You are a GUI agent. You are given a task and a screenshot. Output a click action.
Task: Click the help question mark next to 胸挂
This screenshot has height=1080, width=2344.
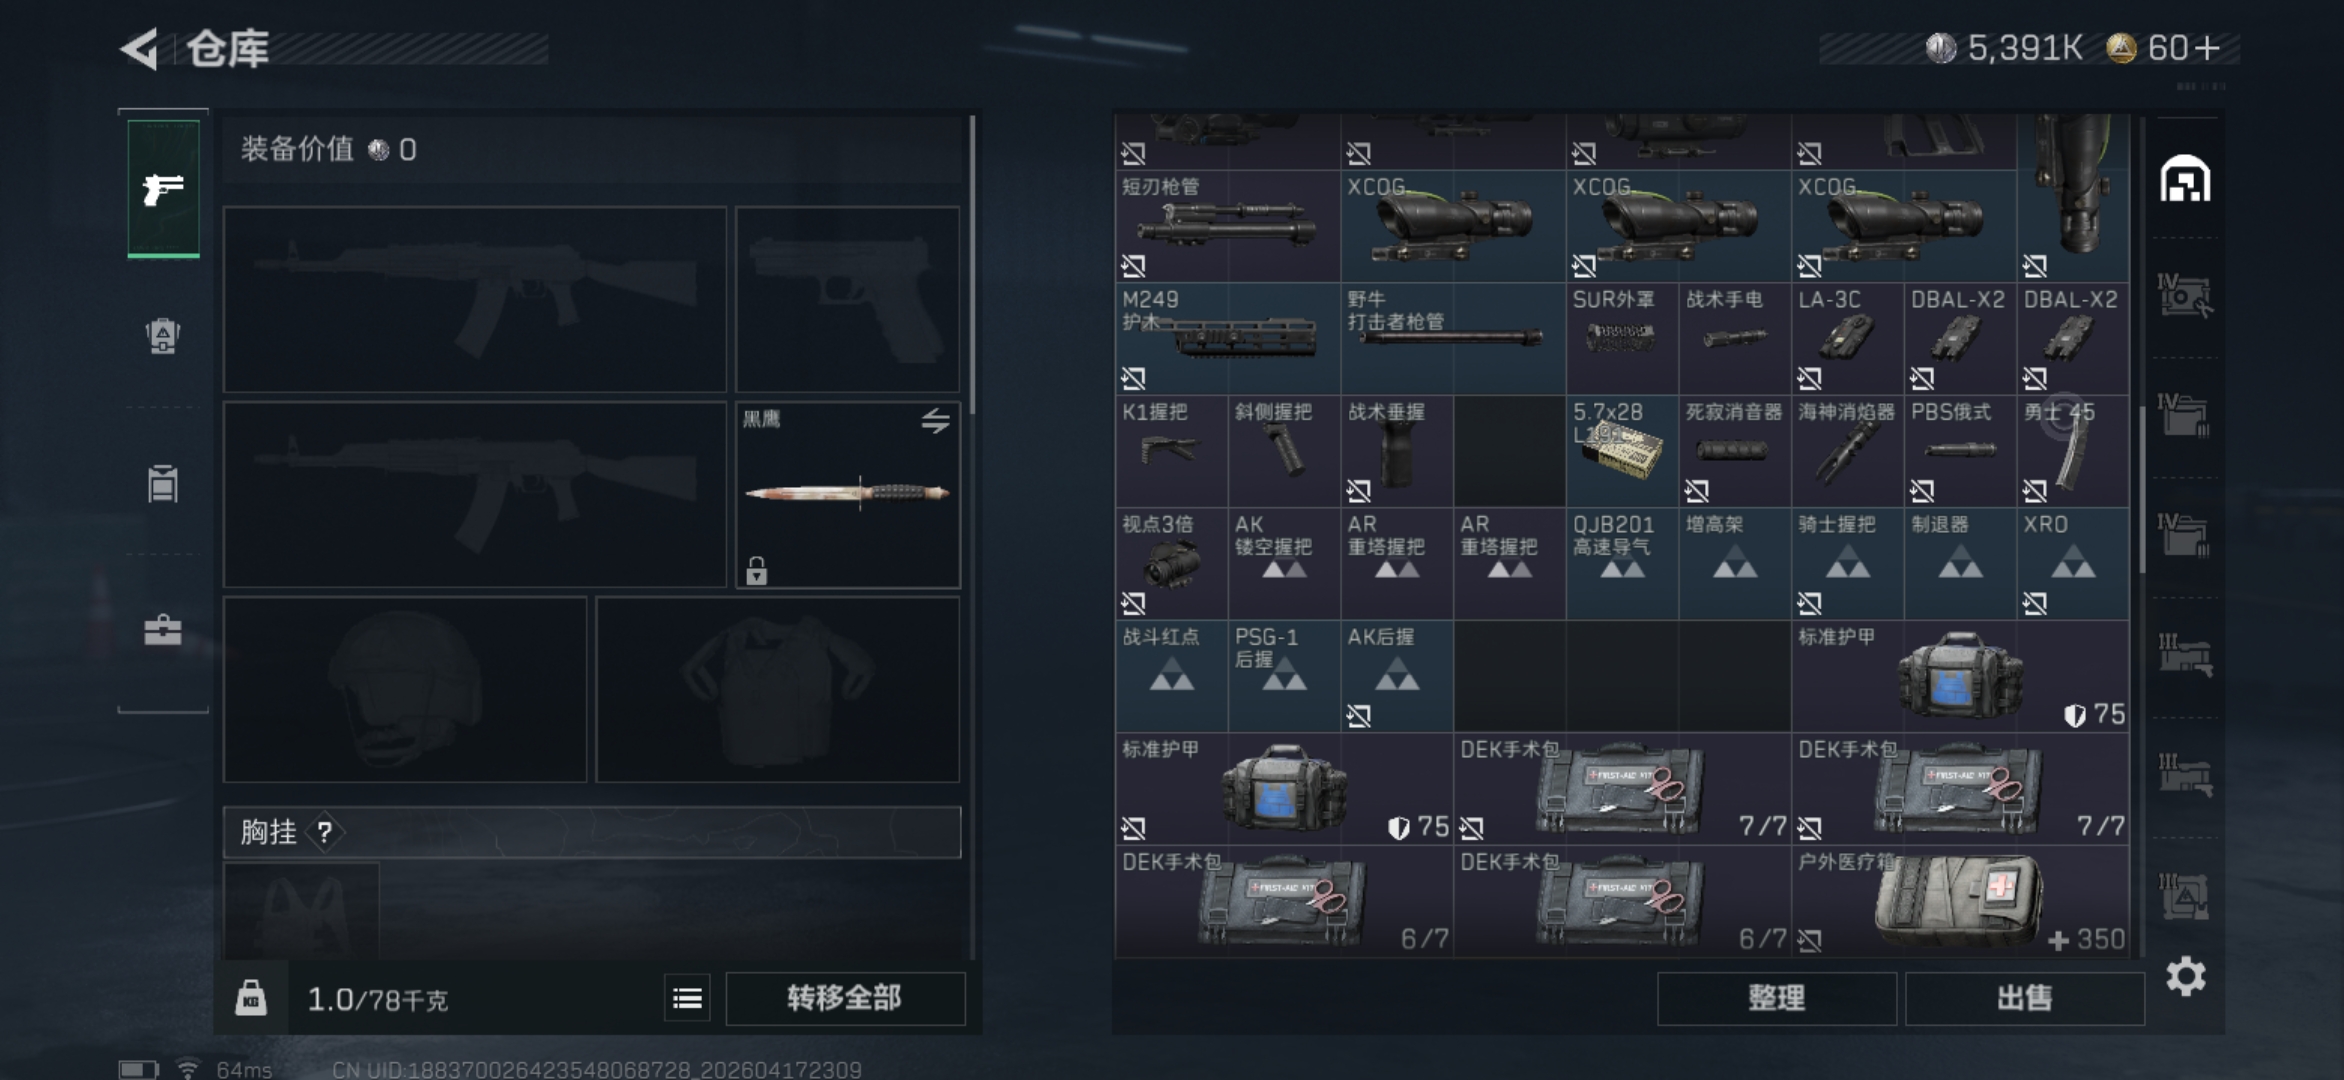(x=325, y=832)
